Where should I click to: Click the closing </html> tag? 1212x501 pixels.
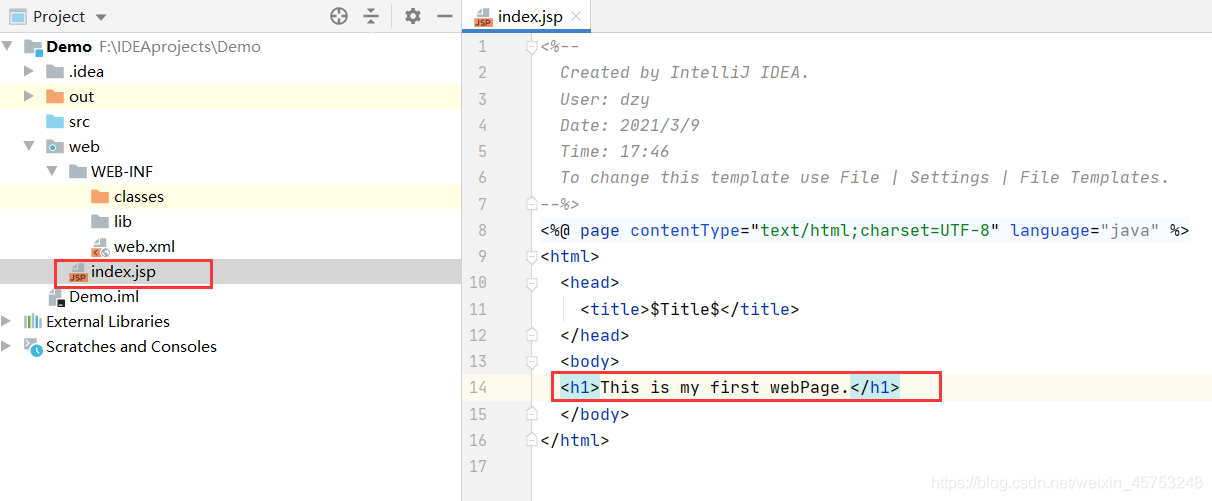pyautogui.click(x=575, y=440)
